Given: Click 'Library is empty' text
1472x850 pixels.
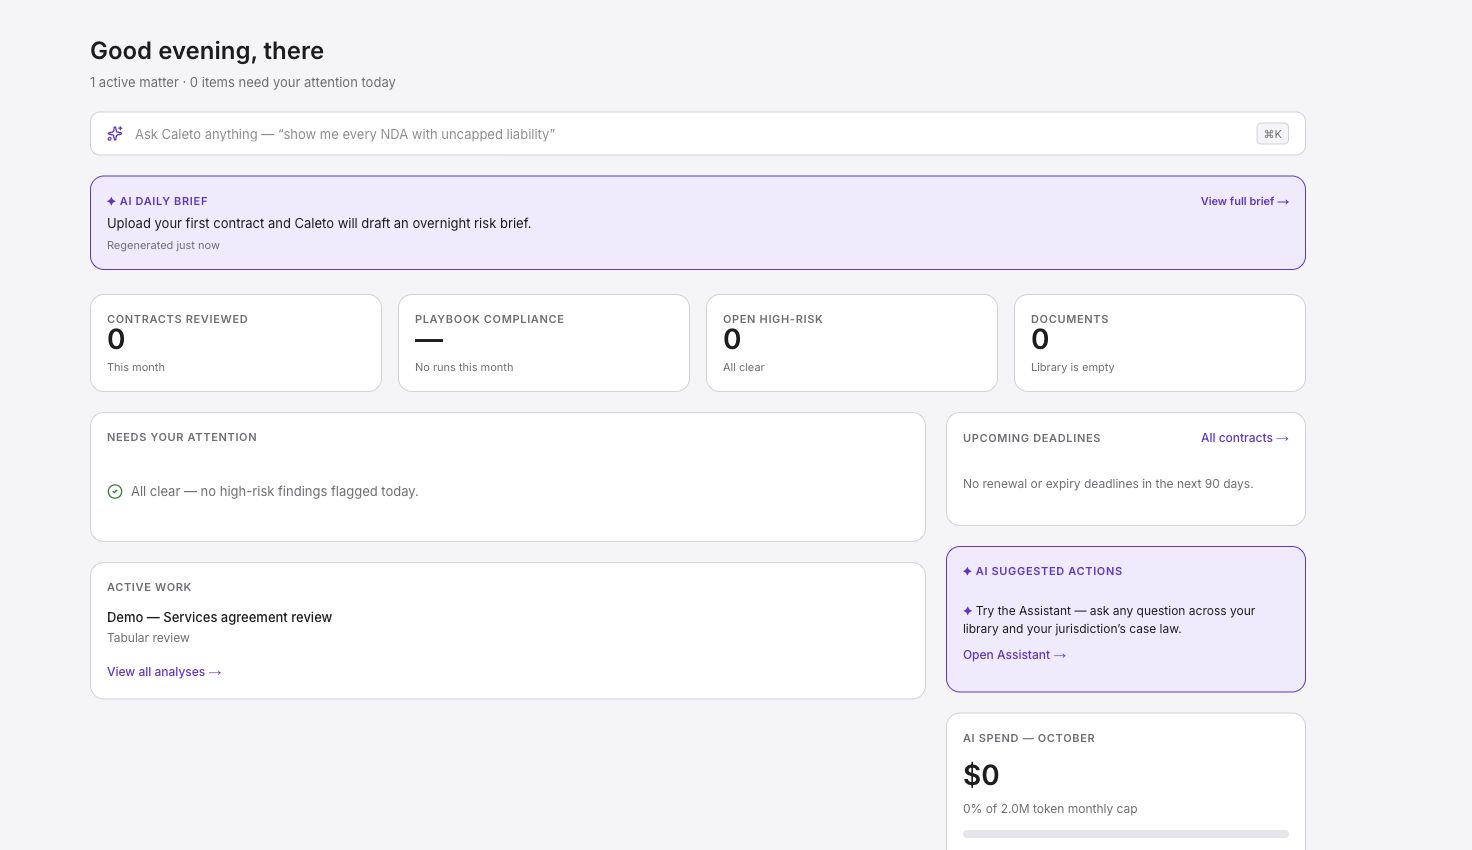Looking at the screenshot, I should click(x=1072, y=367).
